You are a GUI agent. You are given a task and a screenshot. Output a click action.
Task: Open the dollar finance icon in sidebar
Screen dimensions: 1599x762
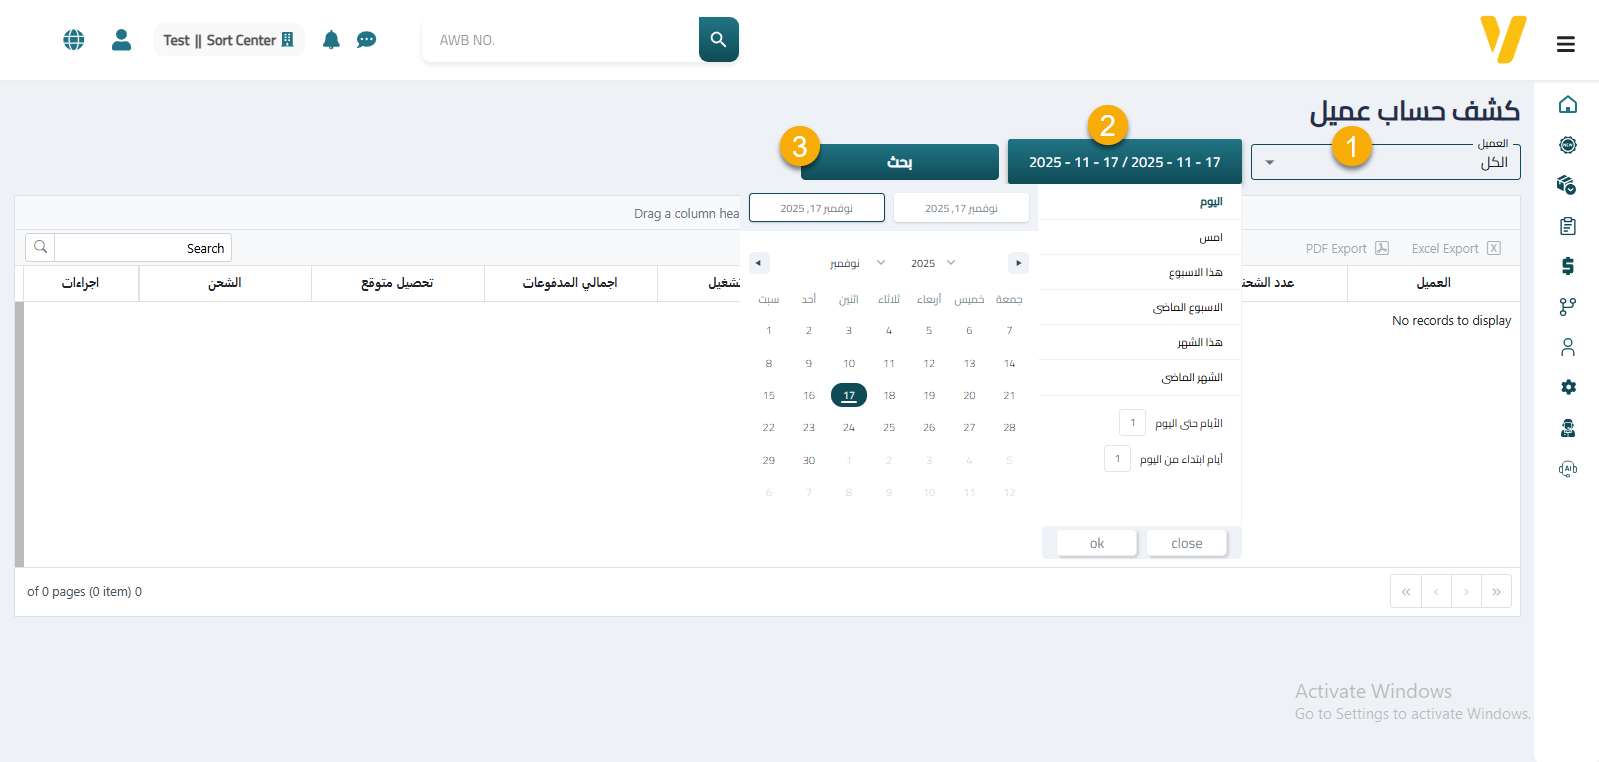tap(1567, 266)
